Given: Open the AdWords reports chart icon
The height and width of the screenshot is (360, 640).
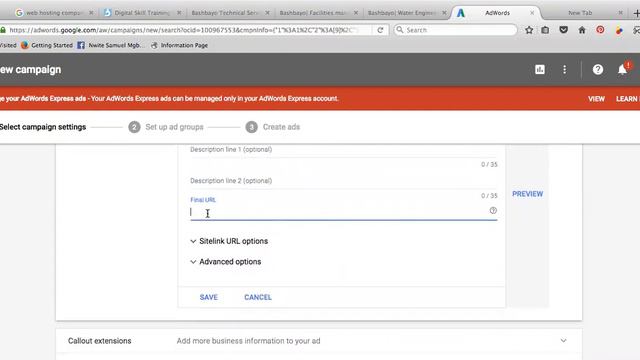Looking at the screenshot, I should 540,69.
